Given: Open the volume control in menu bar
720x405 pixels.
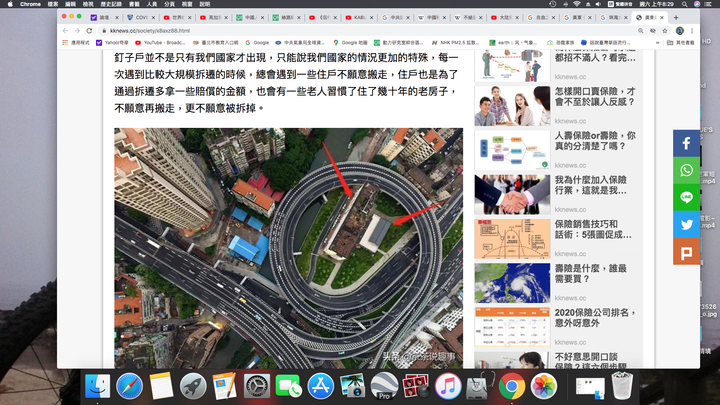Looking at the screenshot, I should click(x=598, y=4).
